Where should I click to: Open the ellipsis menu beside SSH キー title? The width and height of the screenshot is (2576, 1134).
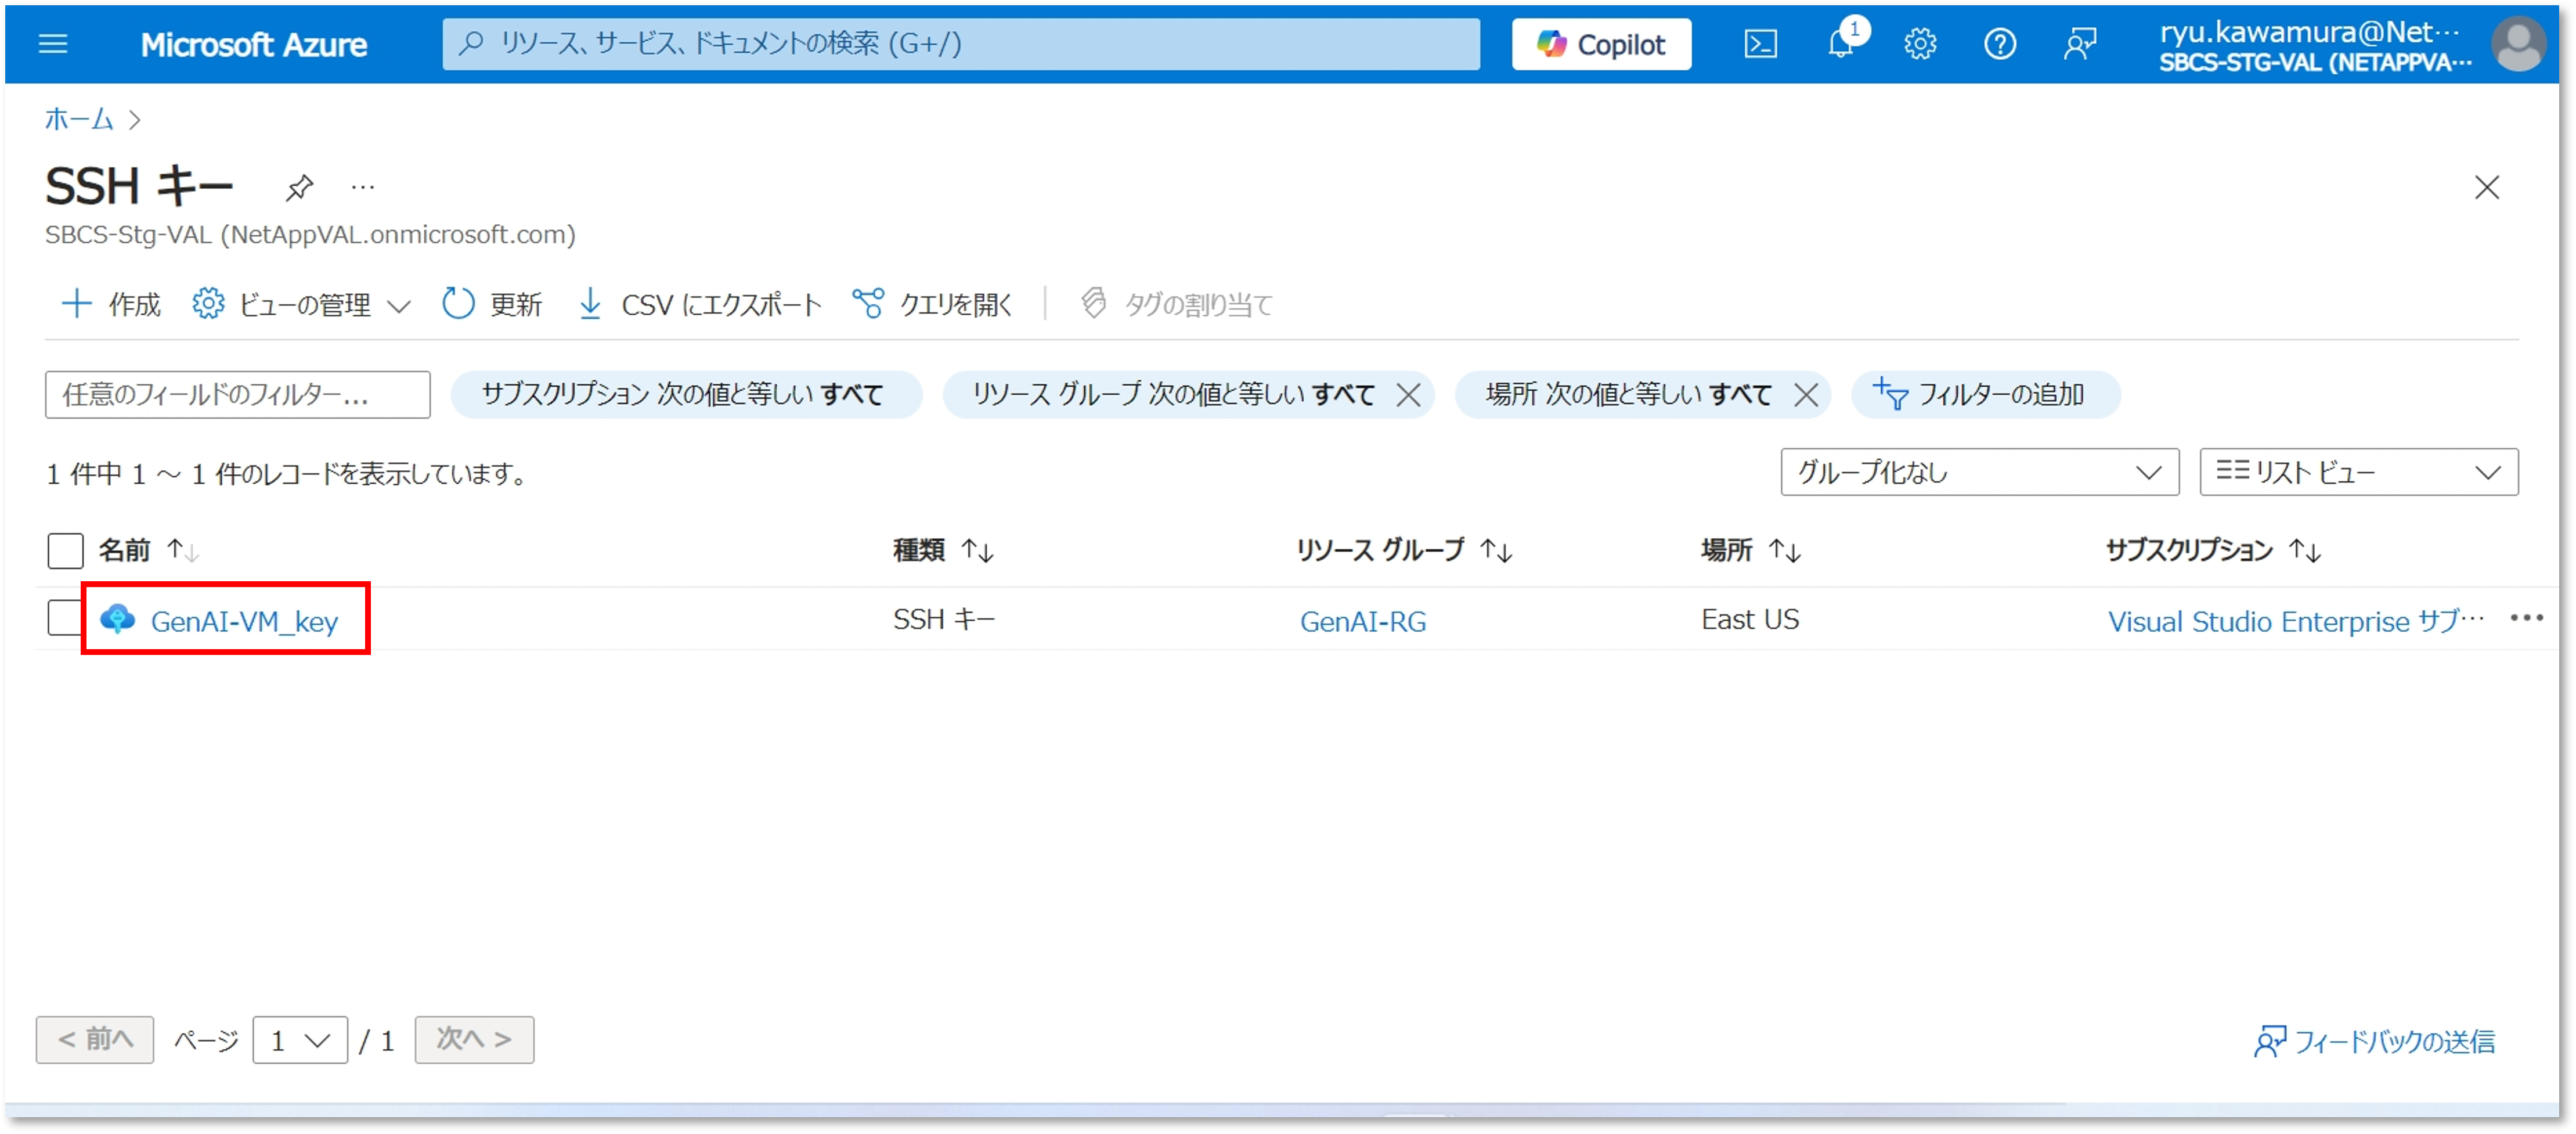click(363, 187)
